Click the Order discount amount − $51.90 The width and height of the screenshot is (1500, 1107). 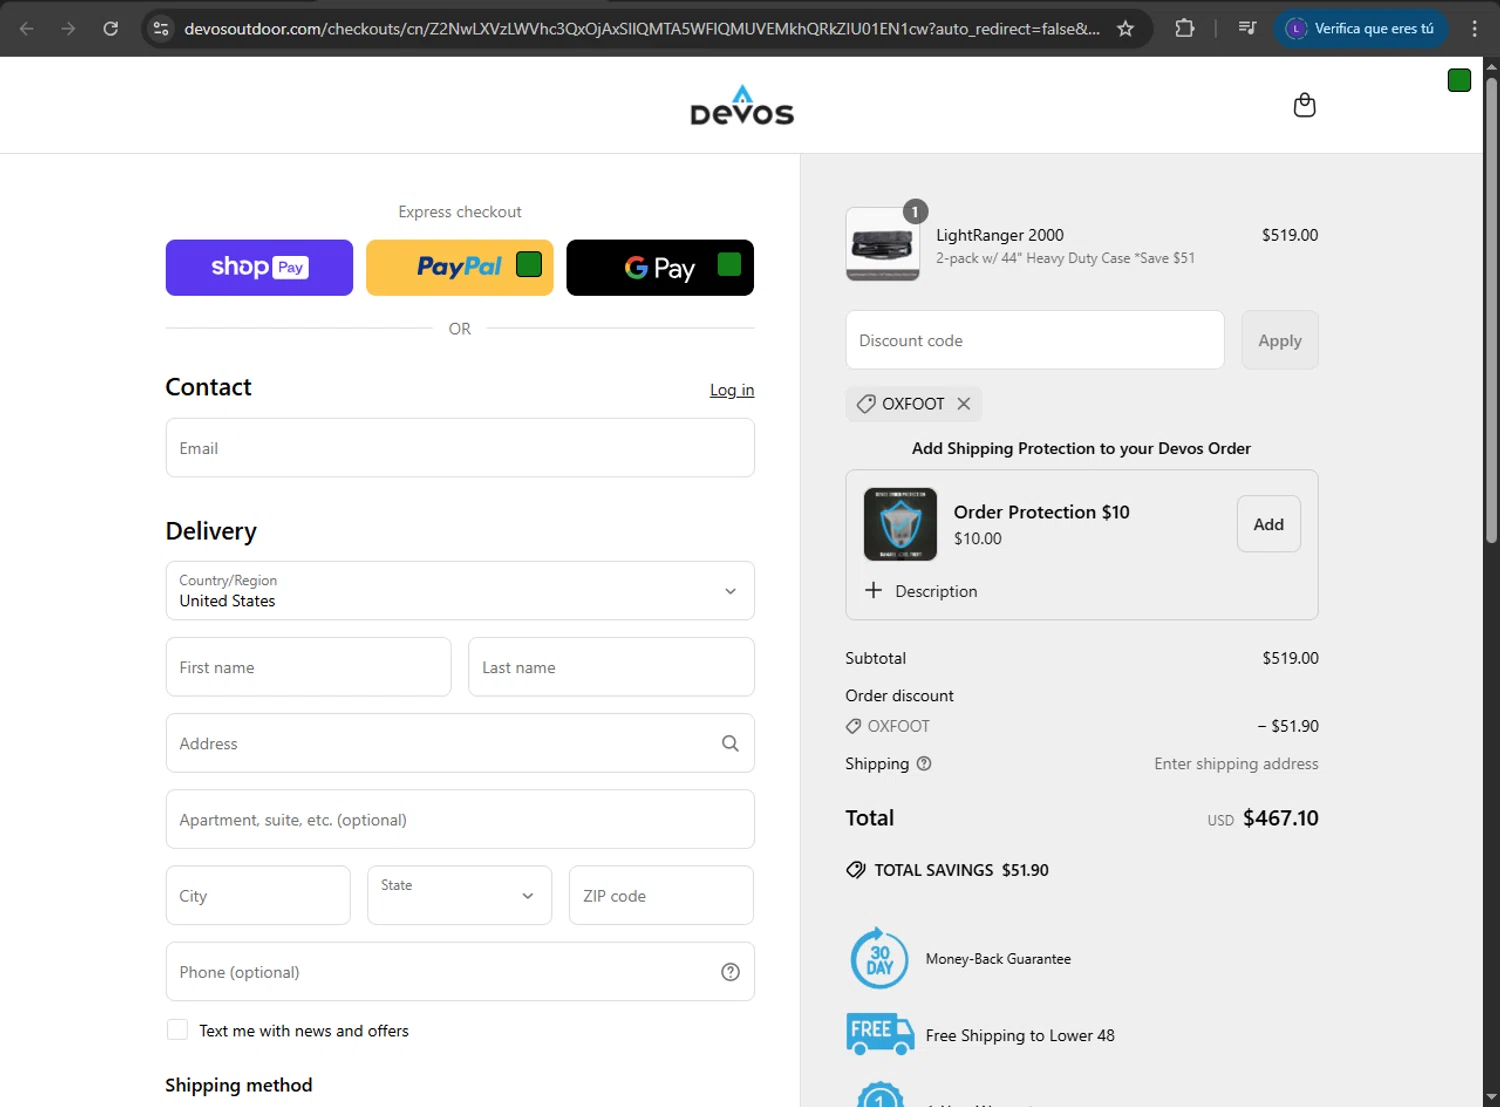pyautogui.click(x=1288, y=726)
